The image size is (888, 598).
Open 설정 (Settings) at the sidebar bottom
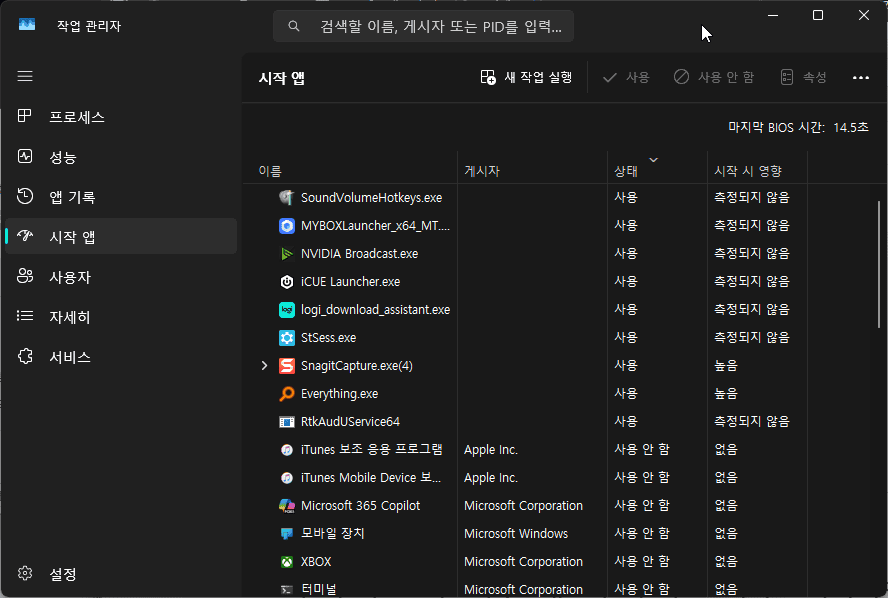[120, 574]
